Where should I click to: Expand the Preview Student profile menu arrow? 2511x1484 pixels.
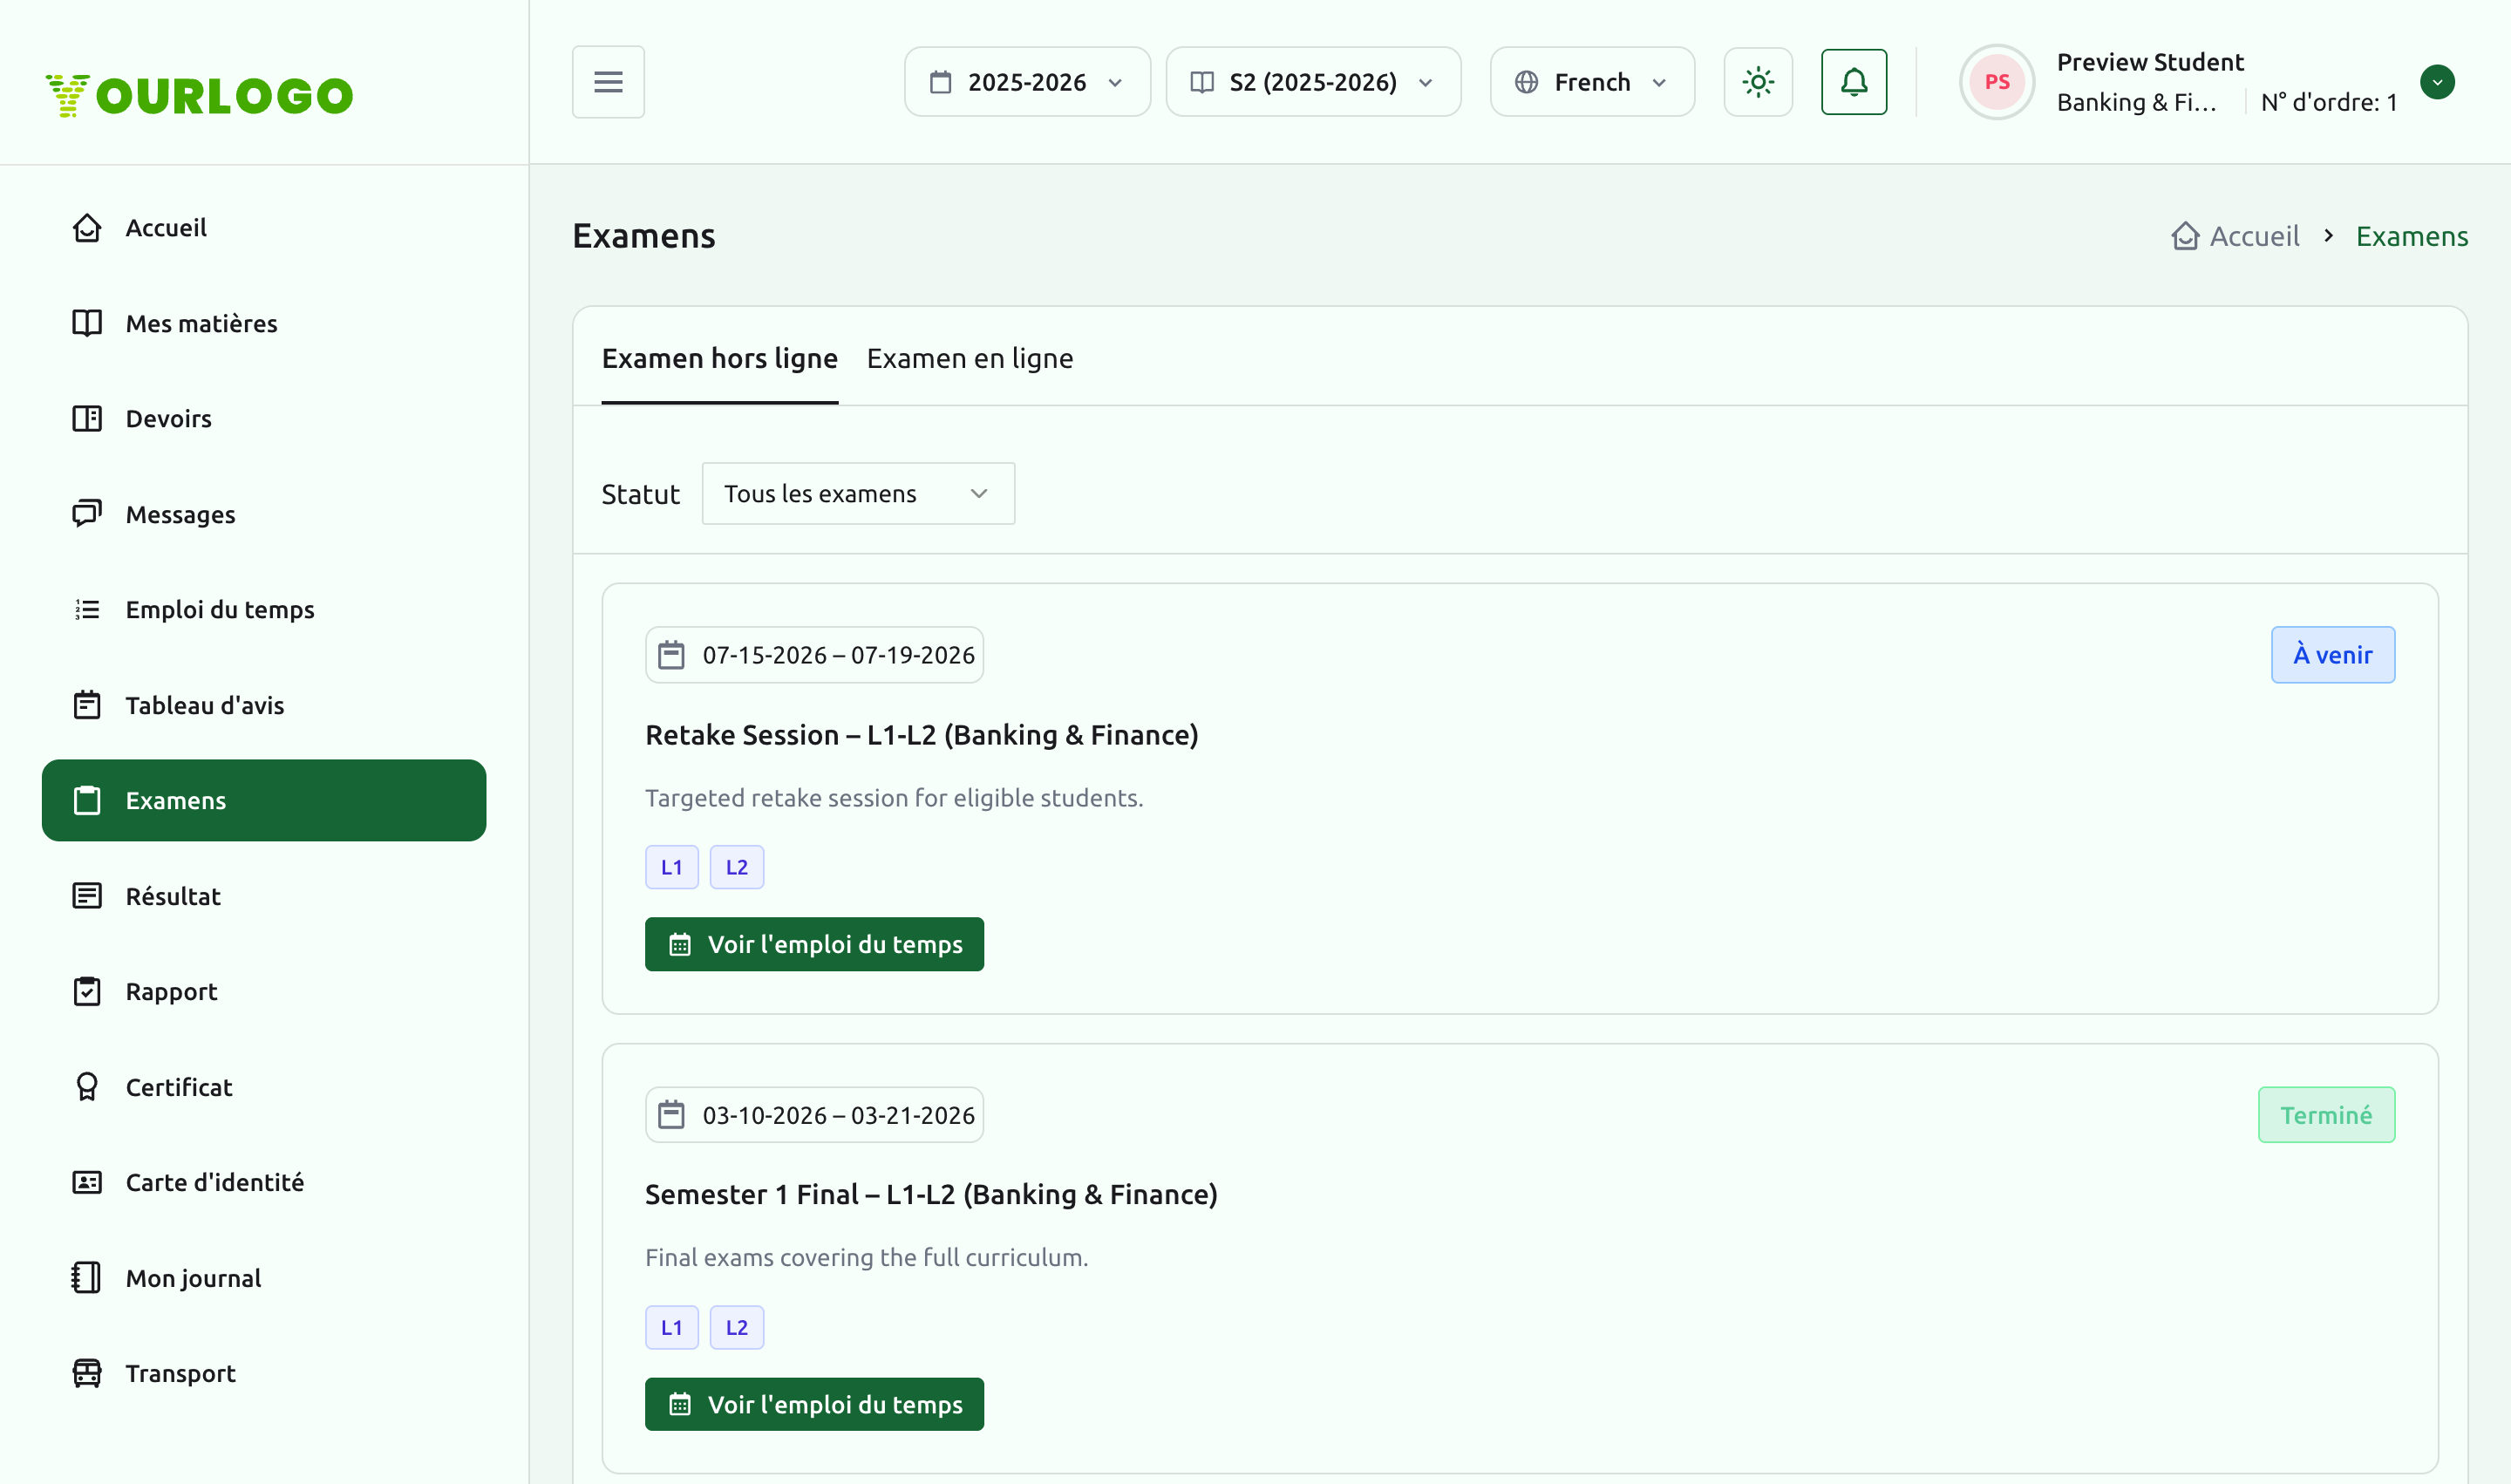coord(2437,82)
